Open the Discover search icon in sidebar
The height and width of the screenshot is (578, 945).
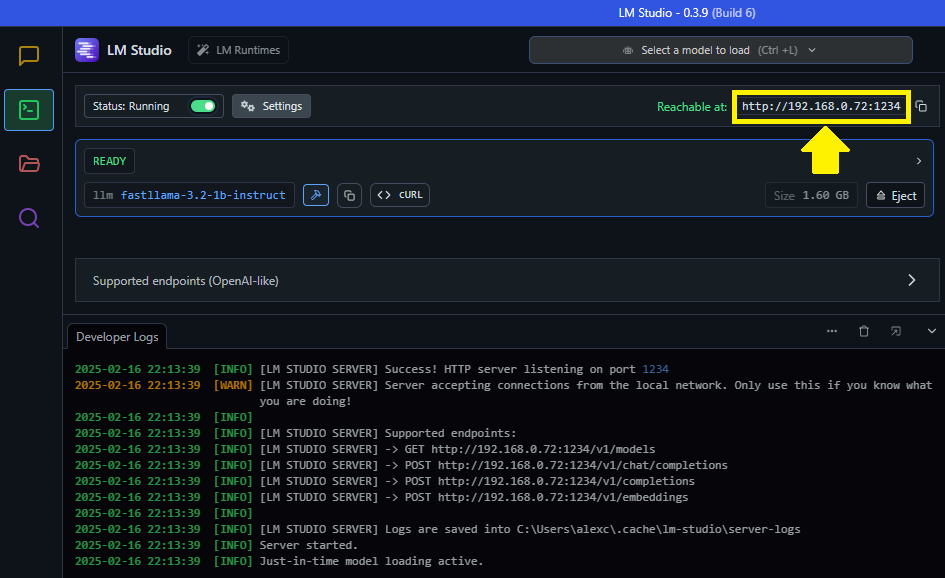point(29,218)
